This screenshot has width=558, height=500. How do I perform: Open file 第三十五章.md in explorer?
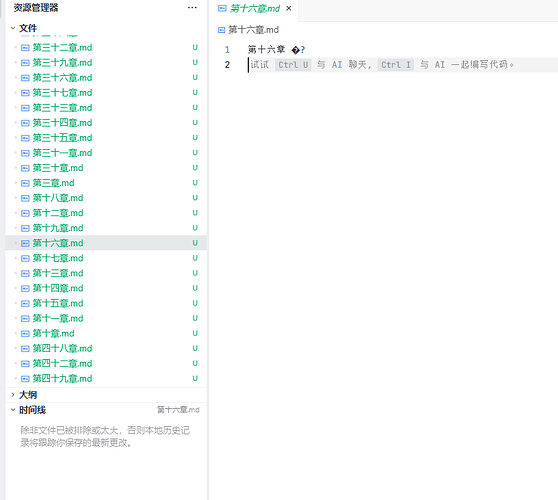pyautogui.click(x=106, y=138)
